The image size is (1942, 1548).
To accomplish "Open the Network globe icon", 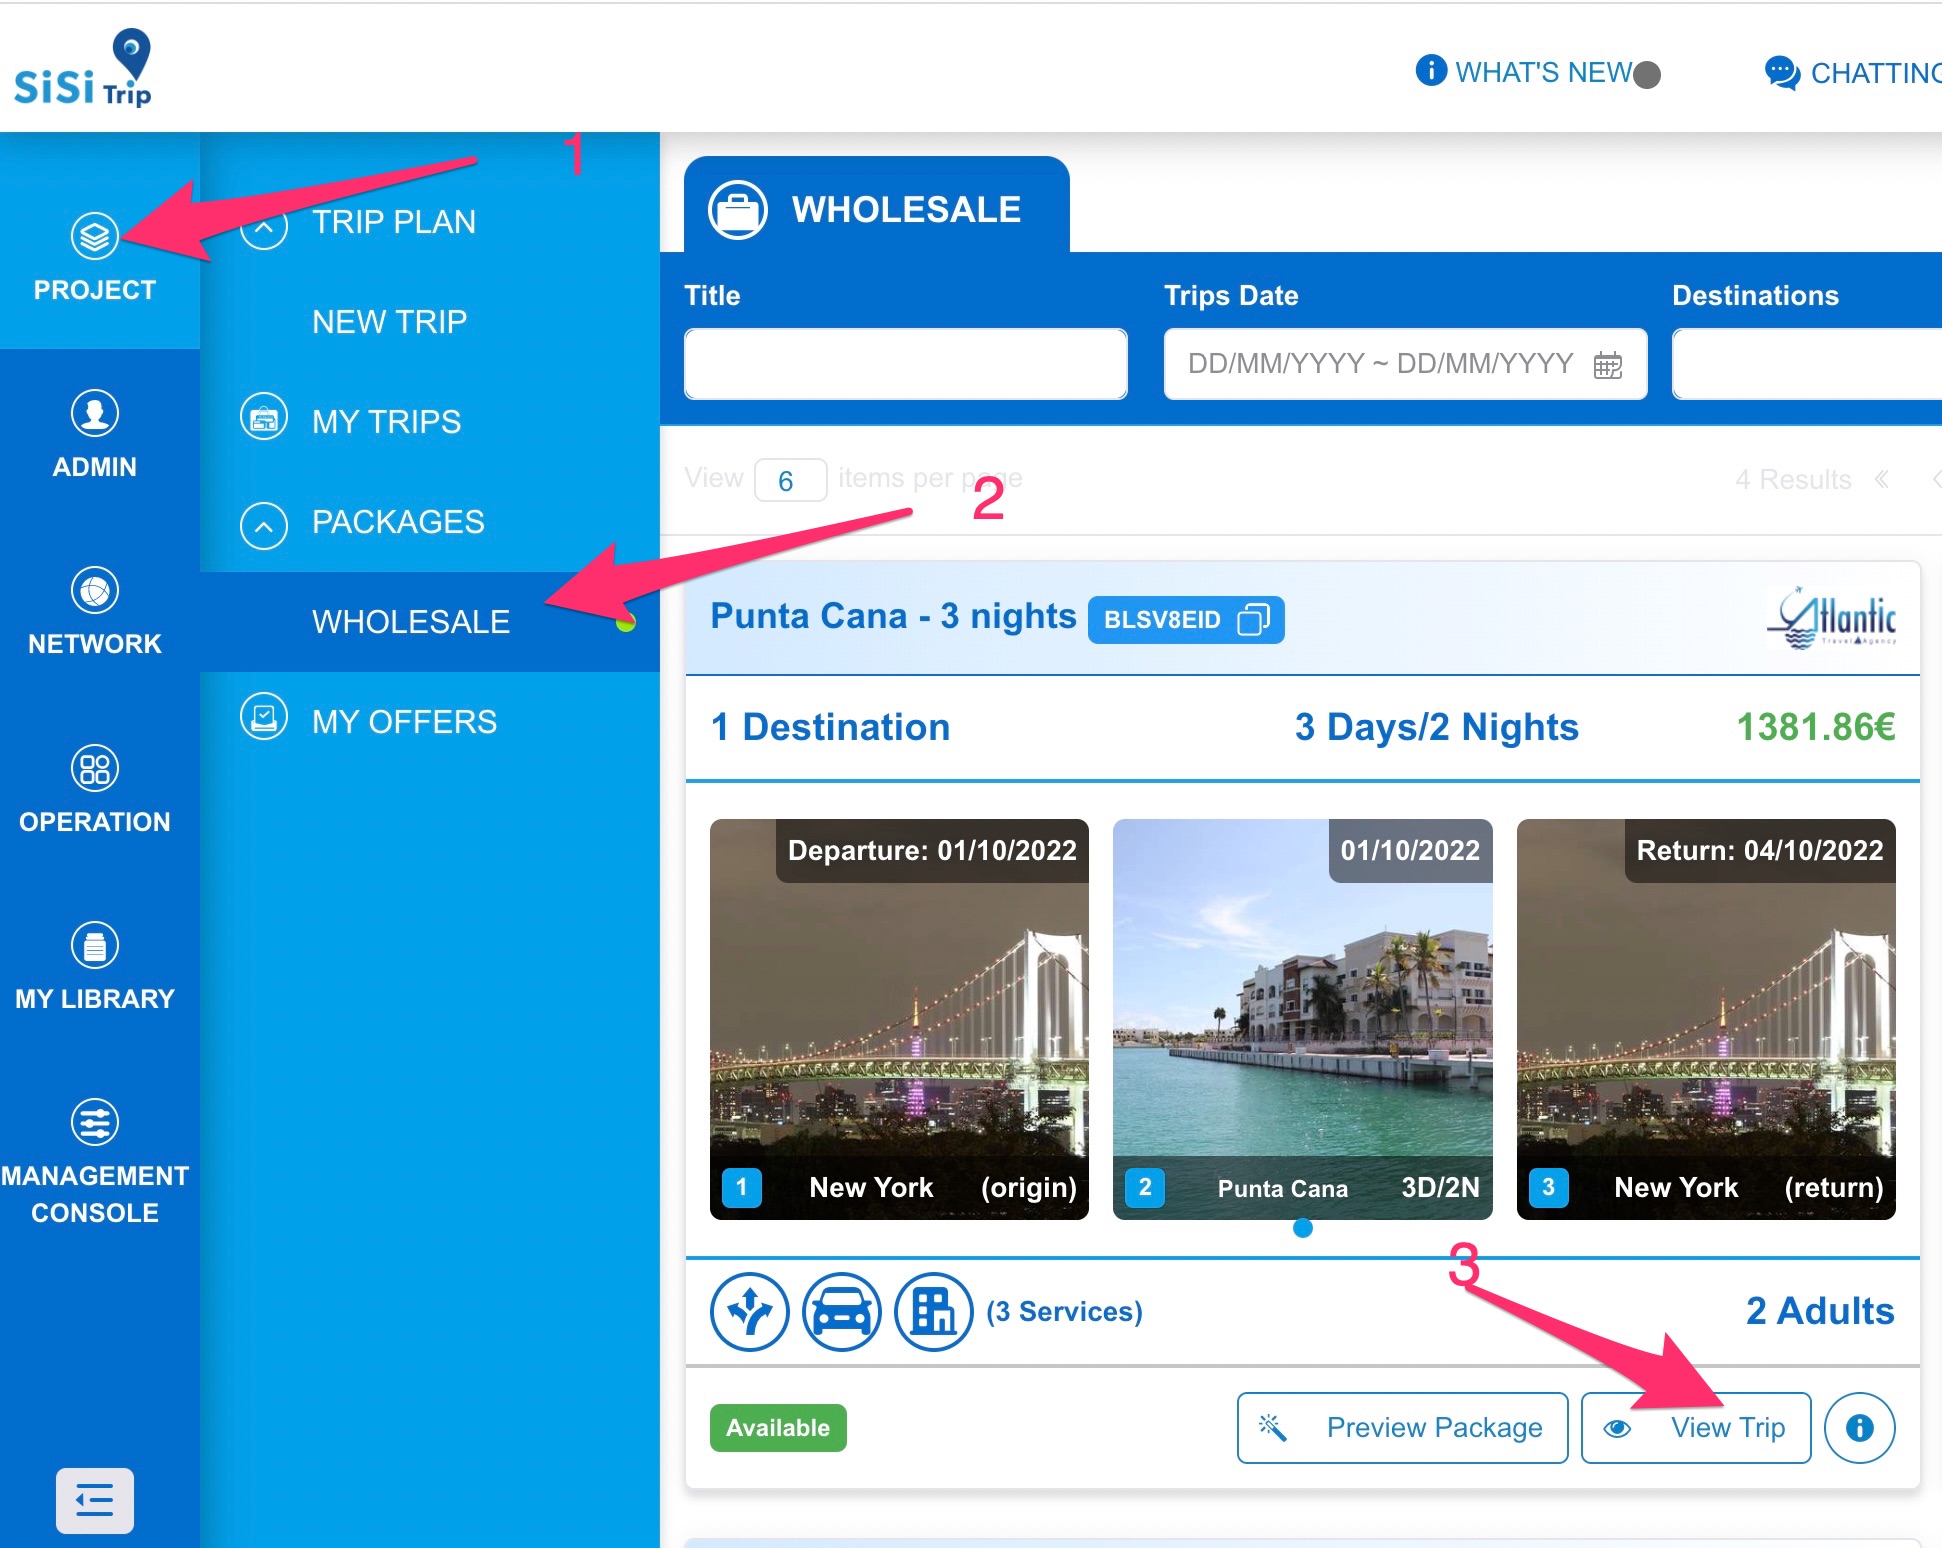I will [95, 590].
